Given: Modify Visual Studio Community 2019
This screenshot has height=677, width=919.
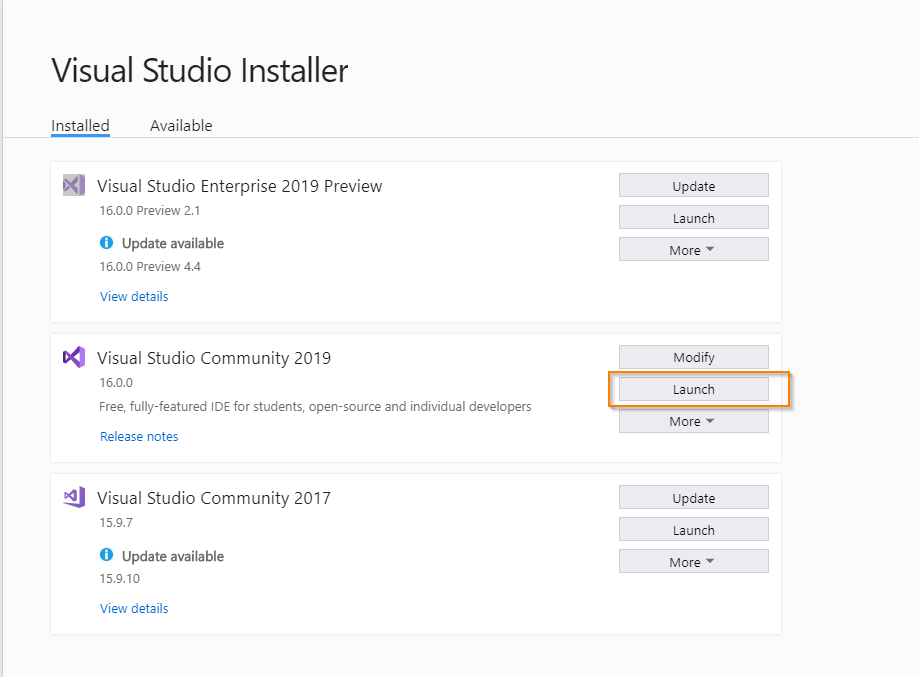Looking at the screenshot, I should [x=693, y=357].
